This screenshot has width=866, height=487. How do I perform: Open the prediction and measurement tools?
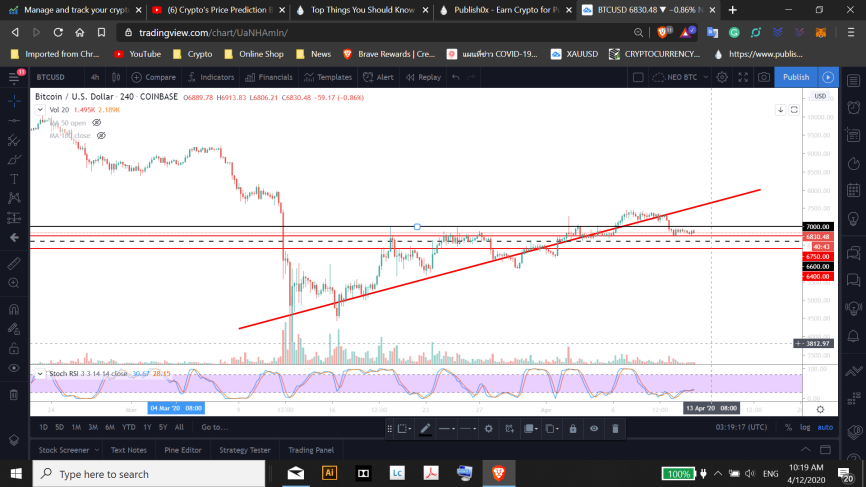(x=14, y=218)
